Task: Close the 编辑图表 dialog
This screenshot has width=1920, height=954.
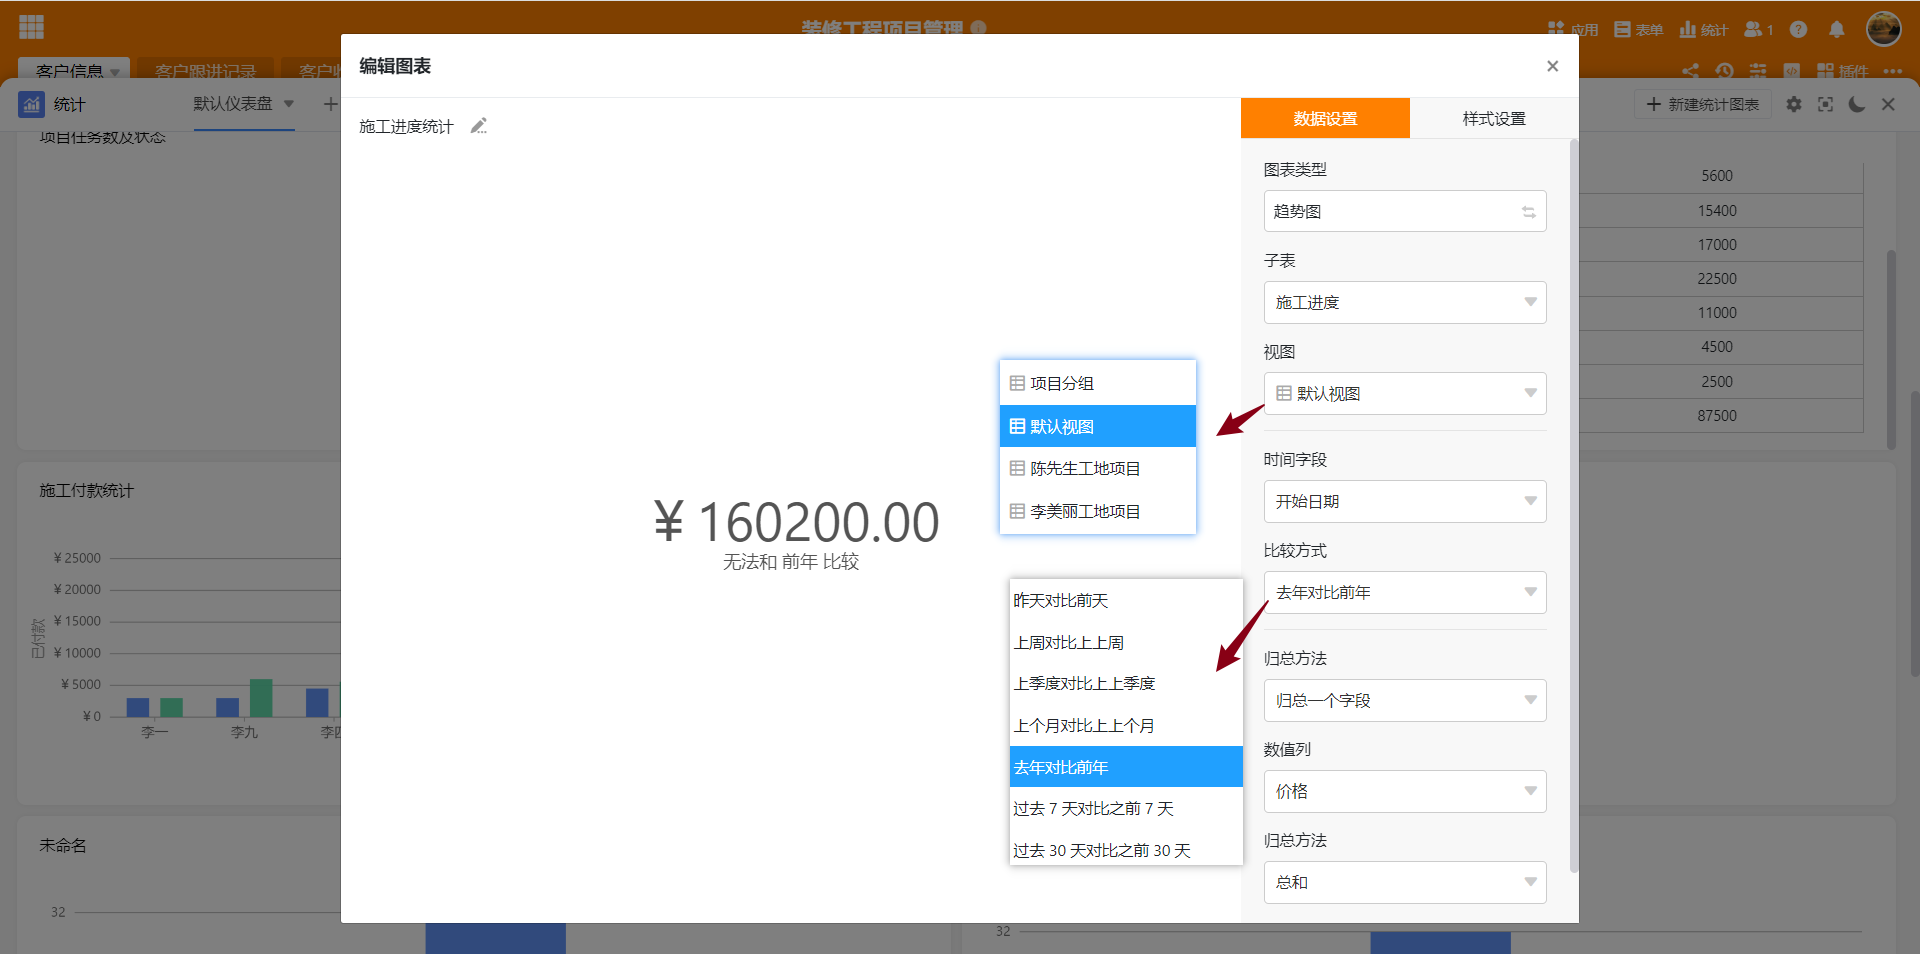Action: (1552, 66)
